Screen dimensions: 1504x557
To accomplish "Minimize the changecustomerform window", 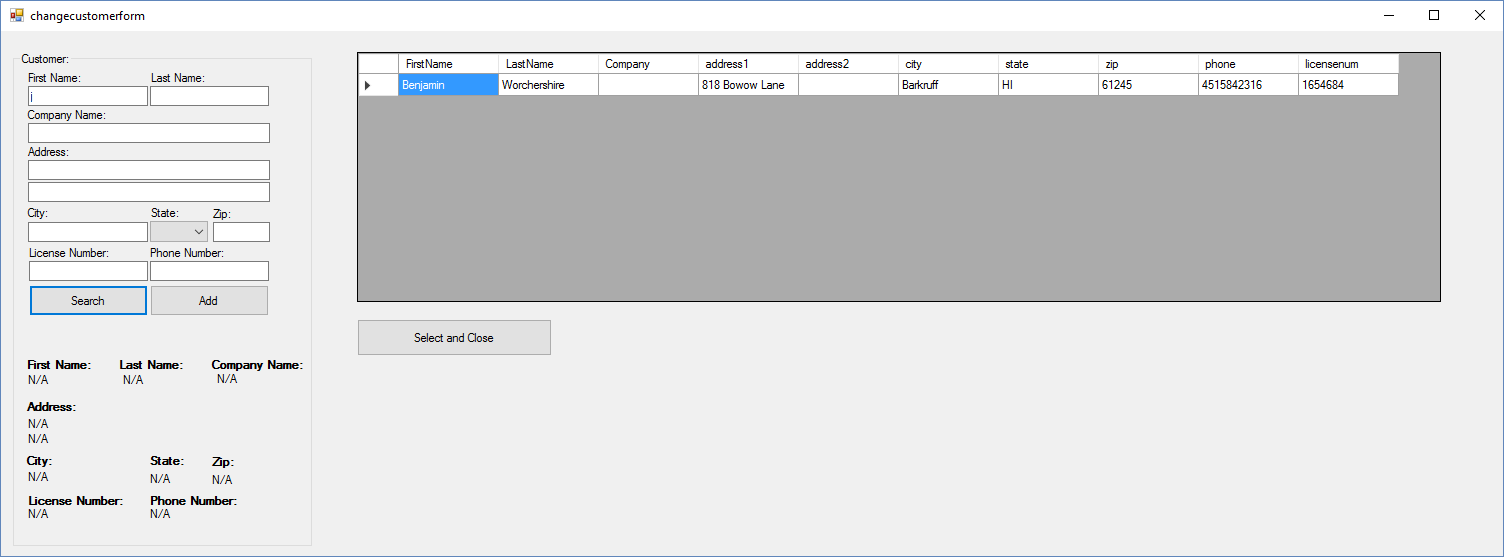I will click(1388, 15).
